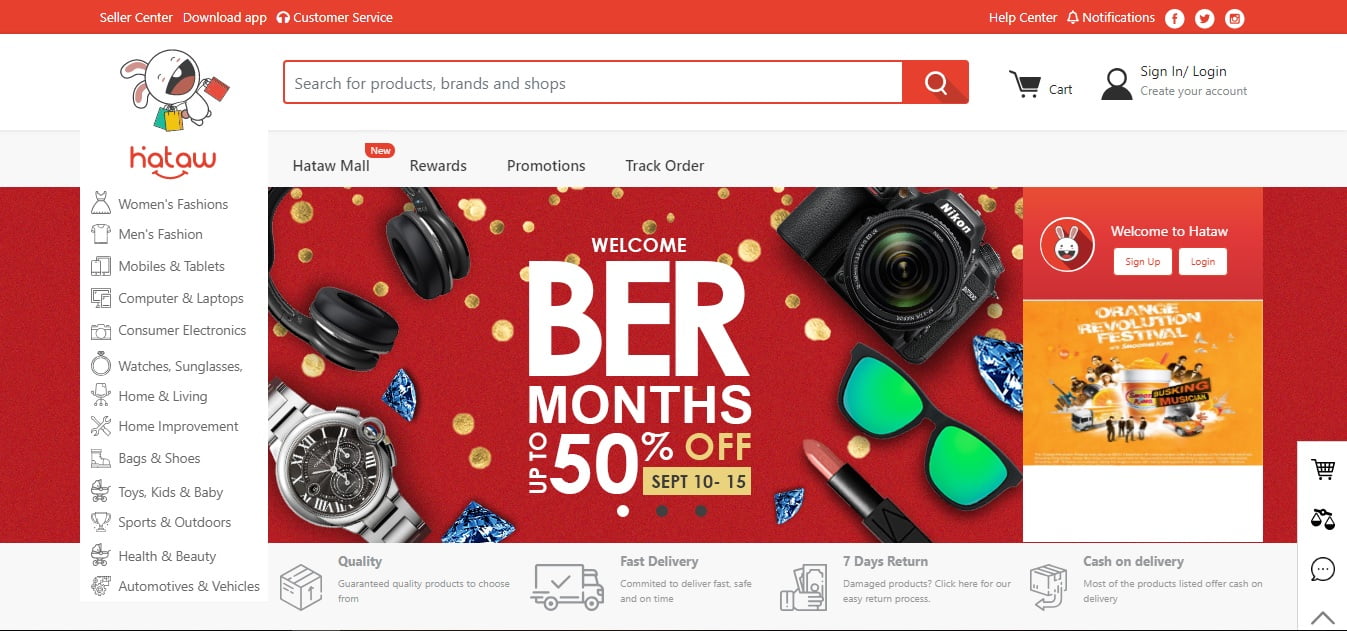Image resolution: width=1347 pixels, height=631 pixels.
Task: Open Hataw's Instagram page icon
Action: coord(1235,18)
